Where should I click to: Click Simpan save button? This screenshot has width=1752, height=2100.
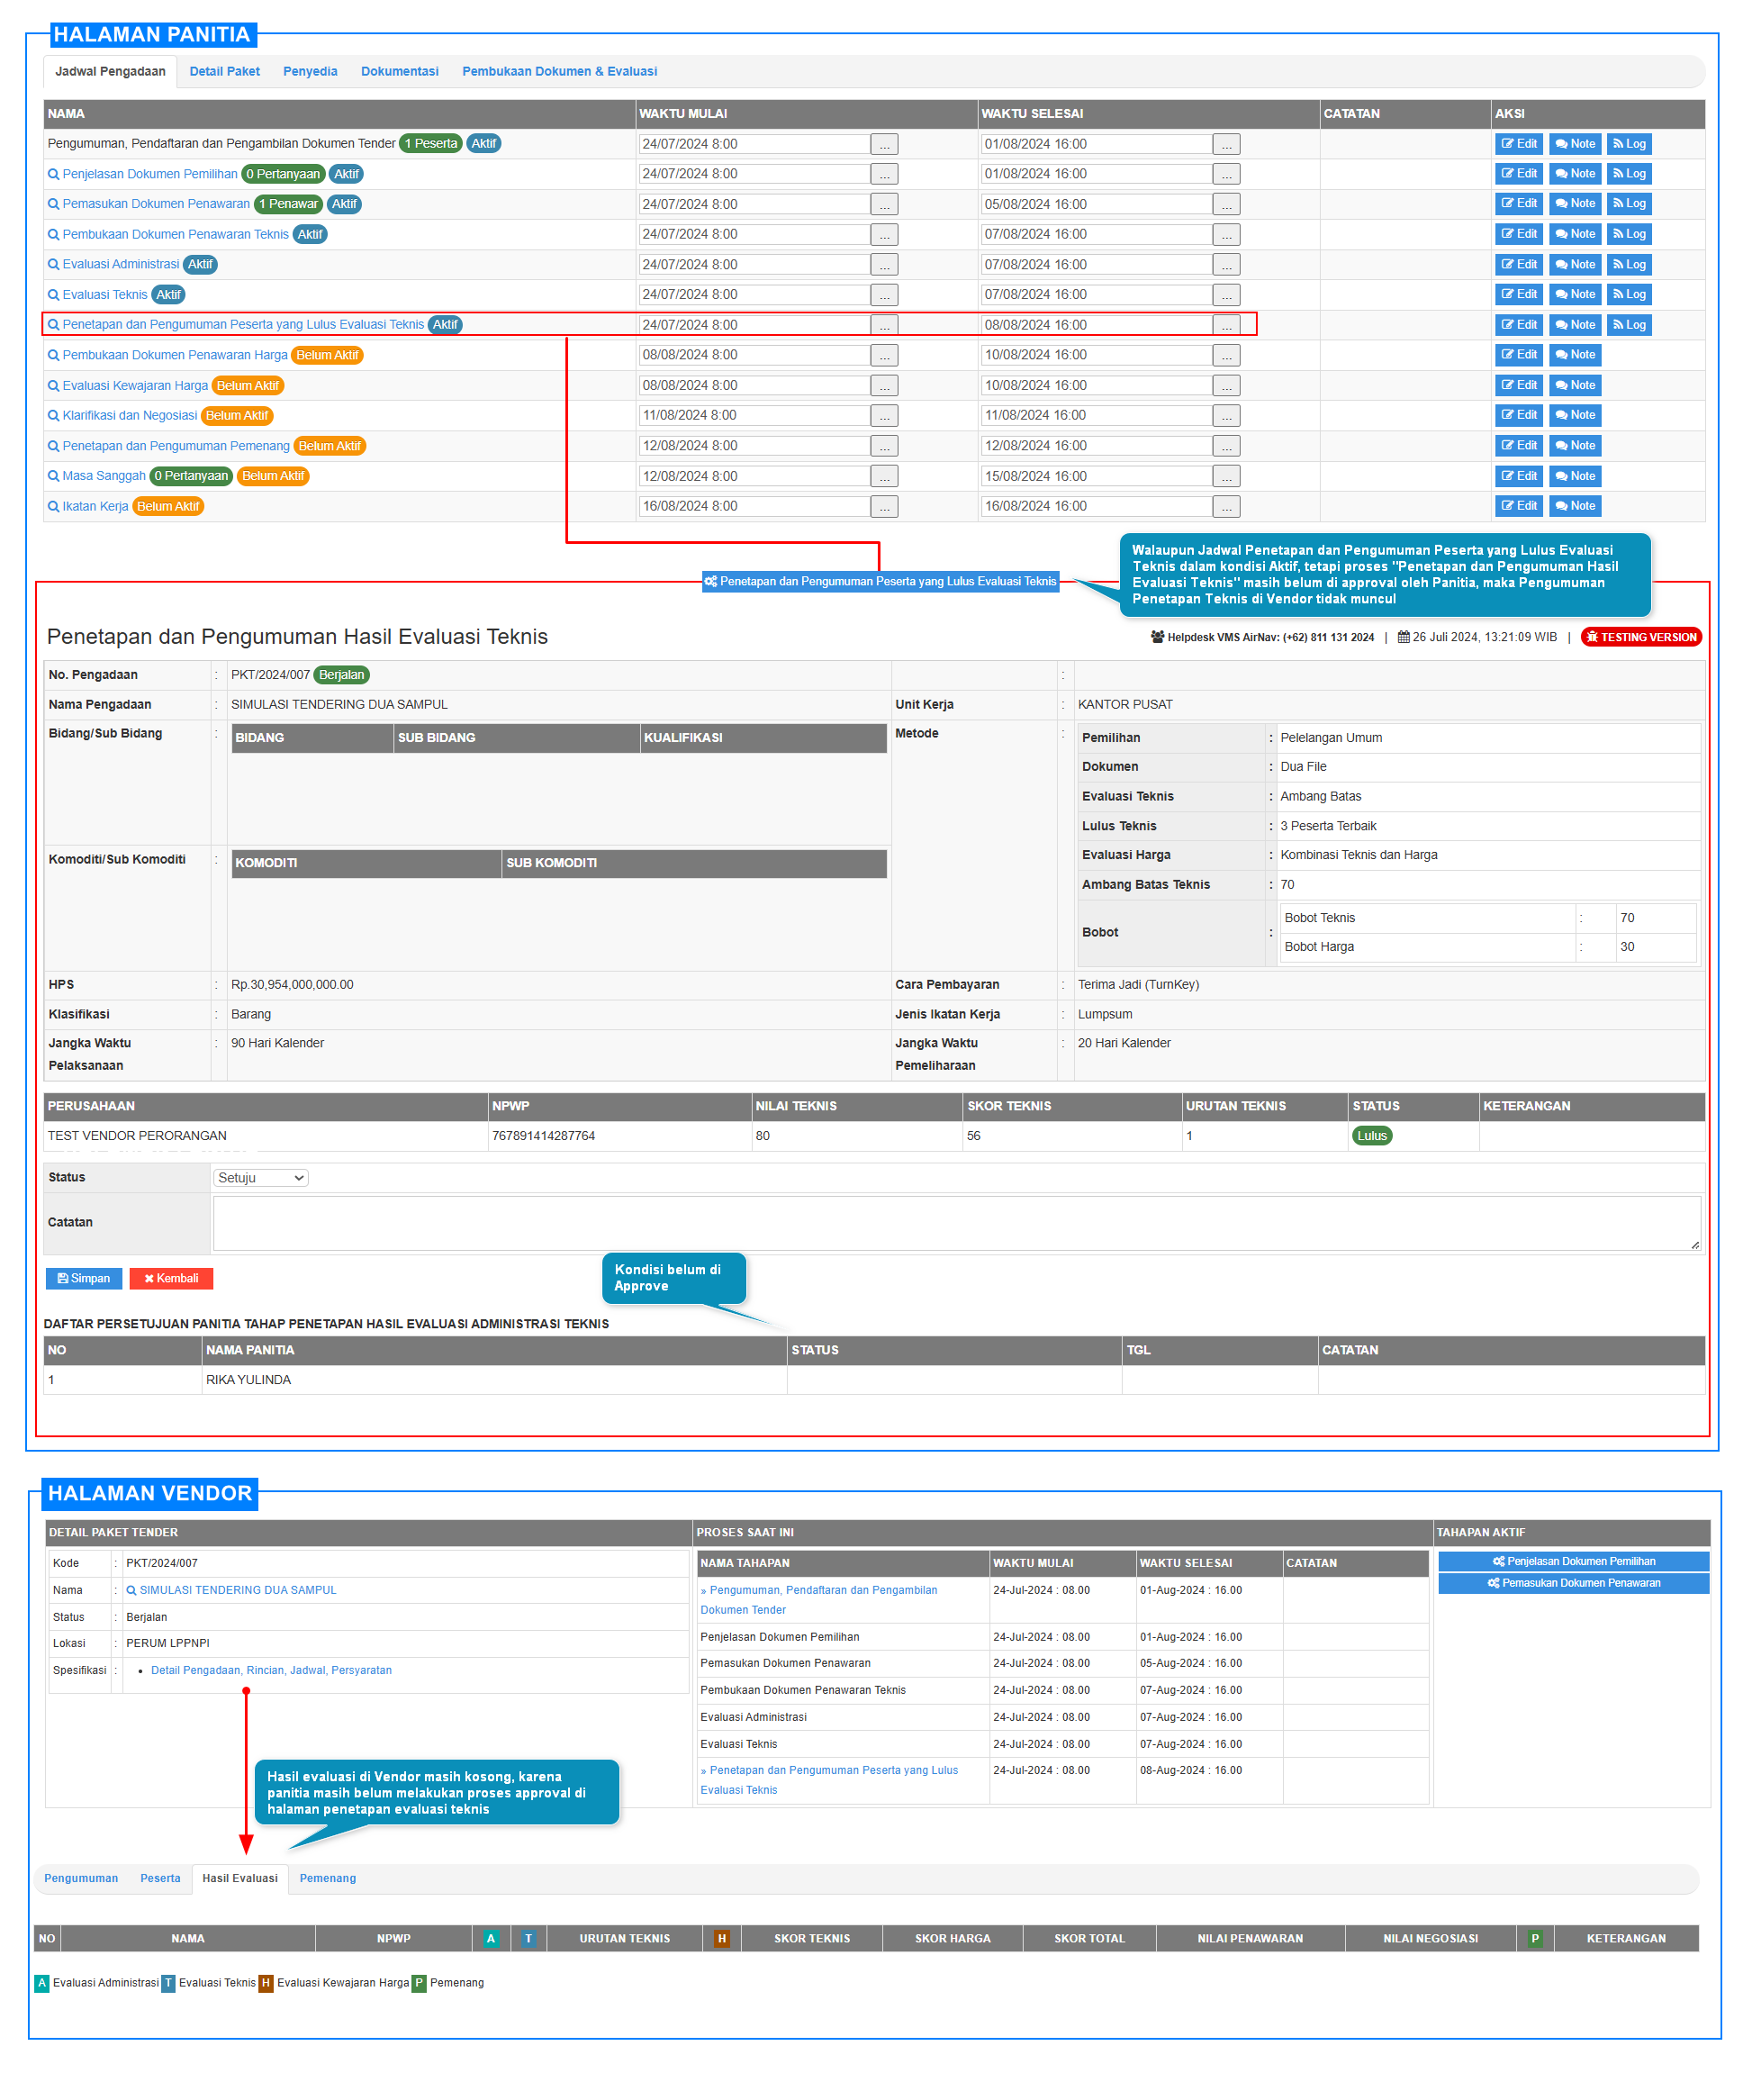point(84,1279)
